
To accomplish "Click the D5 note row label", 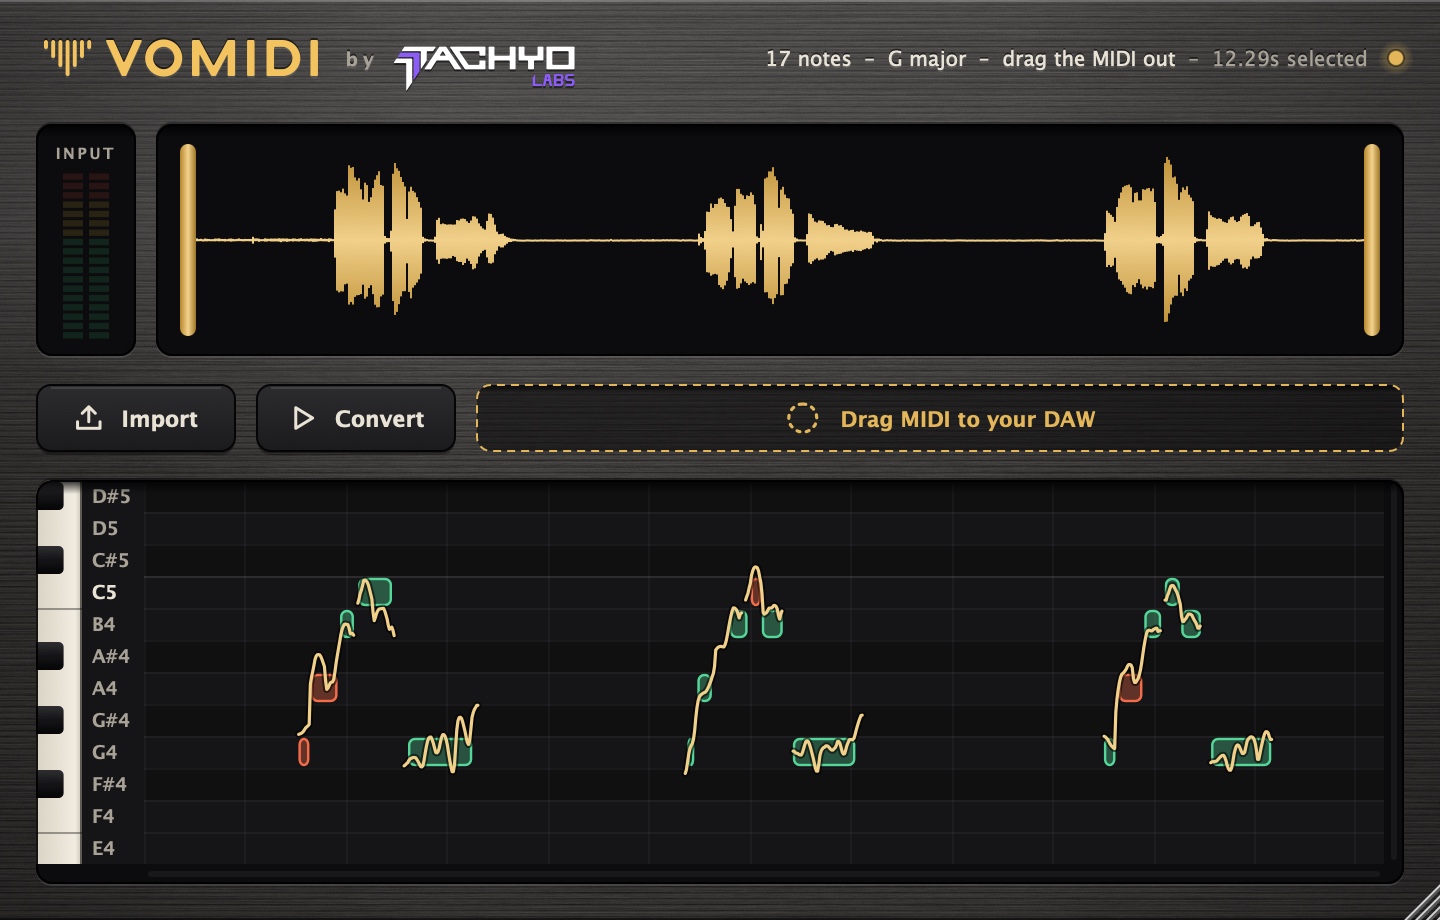I will pyautogui.click(x=105, y=528).
